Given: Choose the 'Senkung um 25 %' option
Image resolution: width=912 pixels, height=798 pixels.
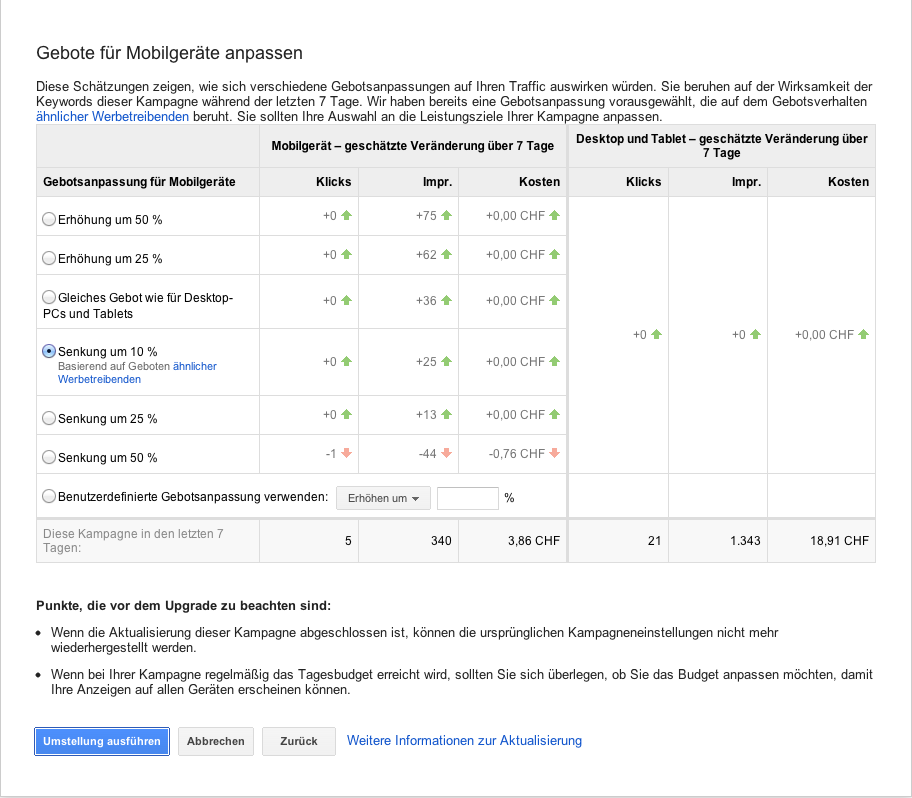Looking at the screenshot, I should click(x=49, y=418).
